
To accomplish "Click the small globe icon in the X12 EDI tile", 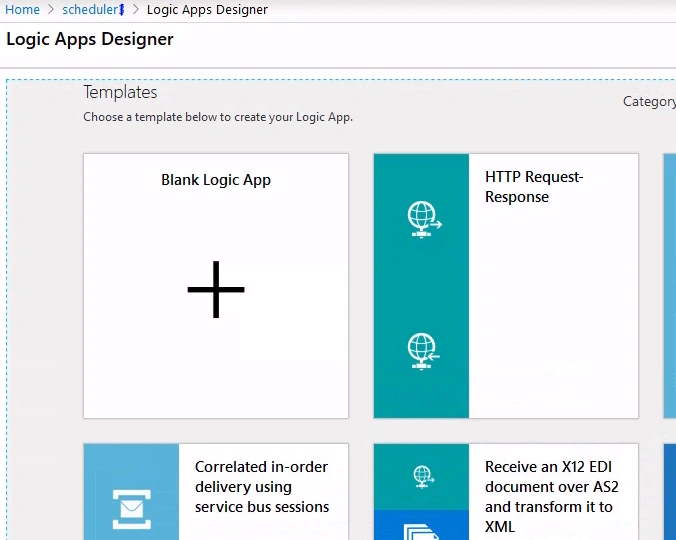I will pos(423,477).
